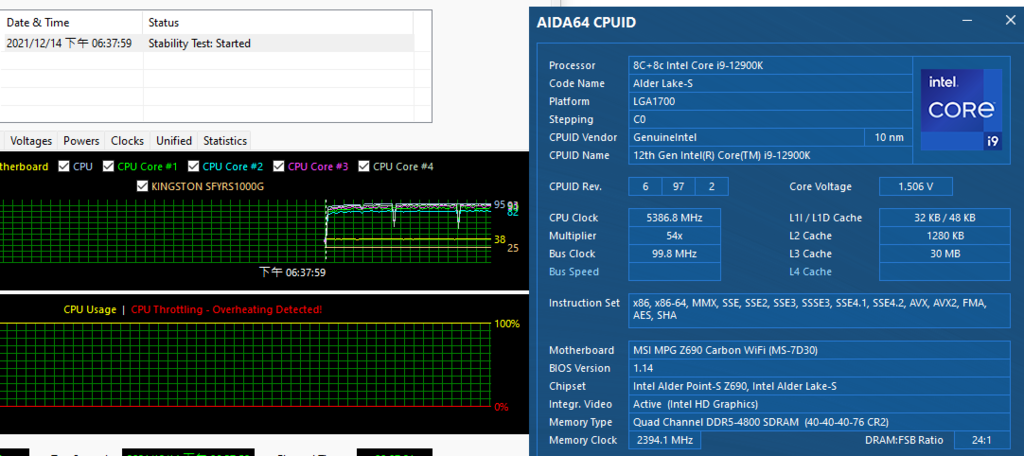
Task: Click the Multiplier value 54x
Action: click(x=675, y=236)
